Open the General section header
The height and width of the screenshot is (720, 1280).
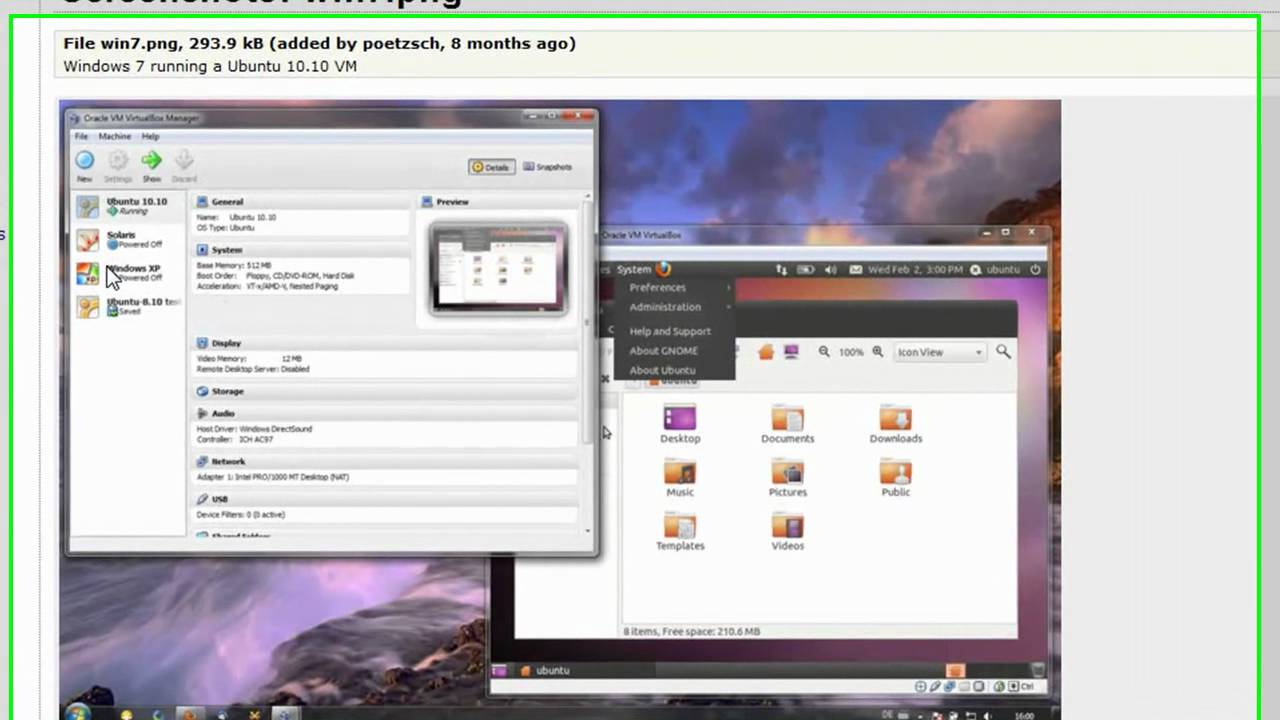[303, 202]
